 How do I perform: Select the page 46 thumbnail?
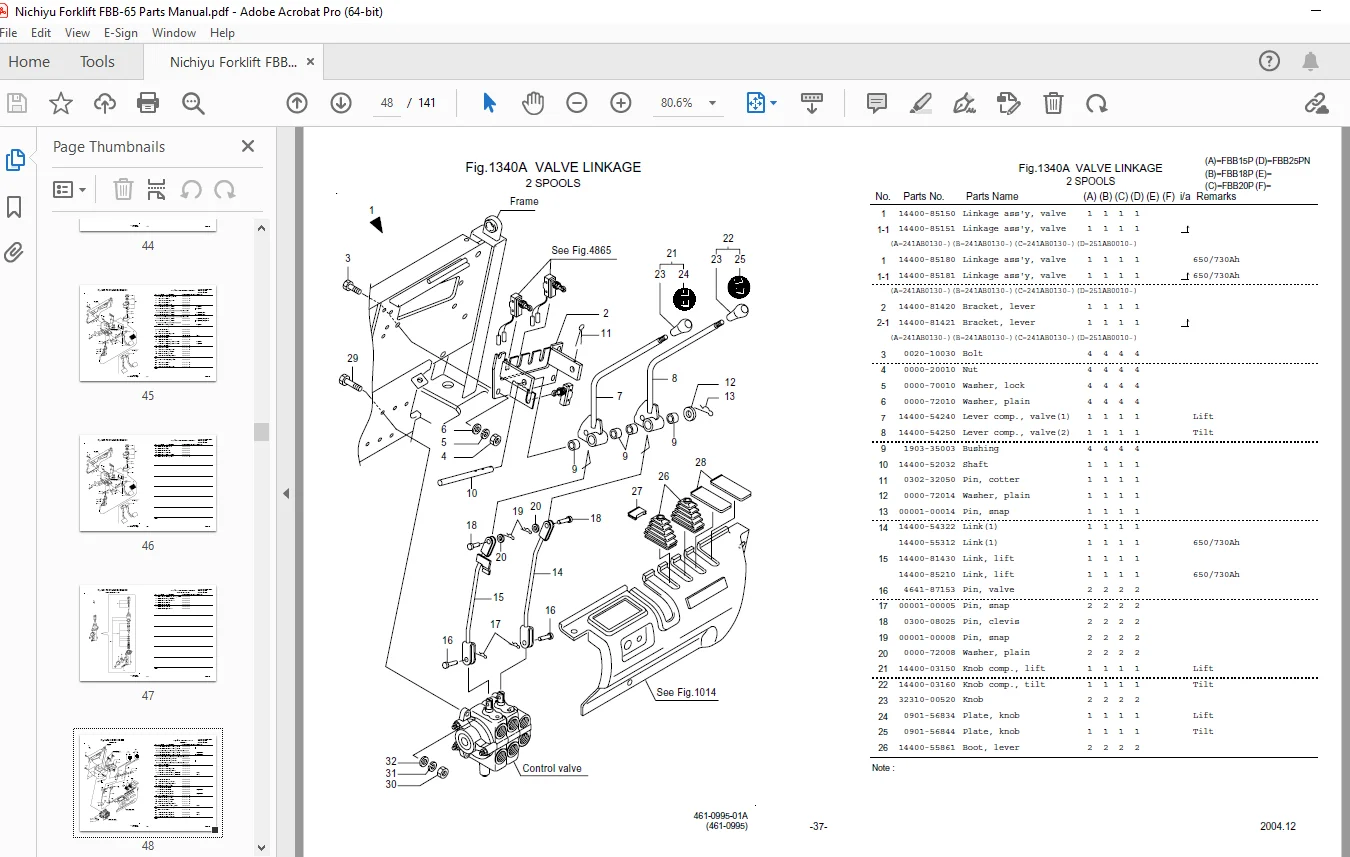click(x=148, y=483)
